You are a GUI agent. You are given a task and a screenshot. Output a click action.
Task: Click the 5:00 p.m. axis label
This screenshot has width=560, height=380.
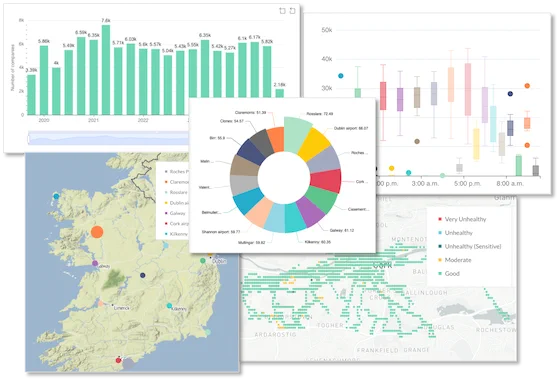click(x=468, y=183)
